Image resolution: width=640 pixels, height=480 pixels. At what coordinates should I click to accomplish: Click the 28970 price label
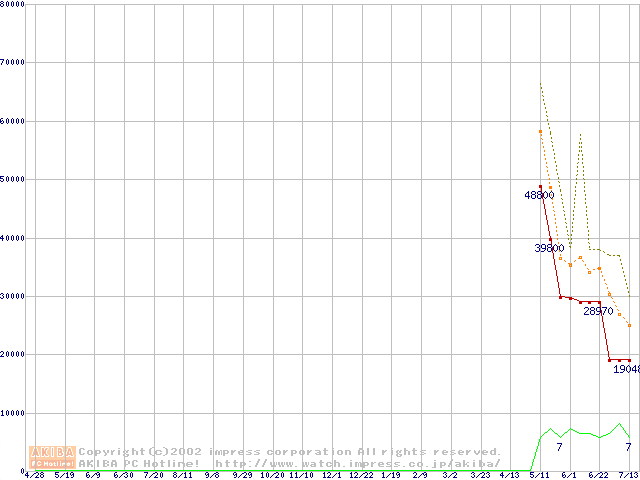coord(598,311)
